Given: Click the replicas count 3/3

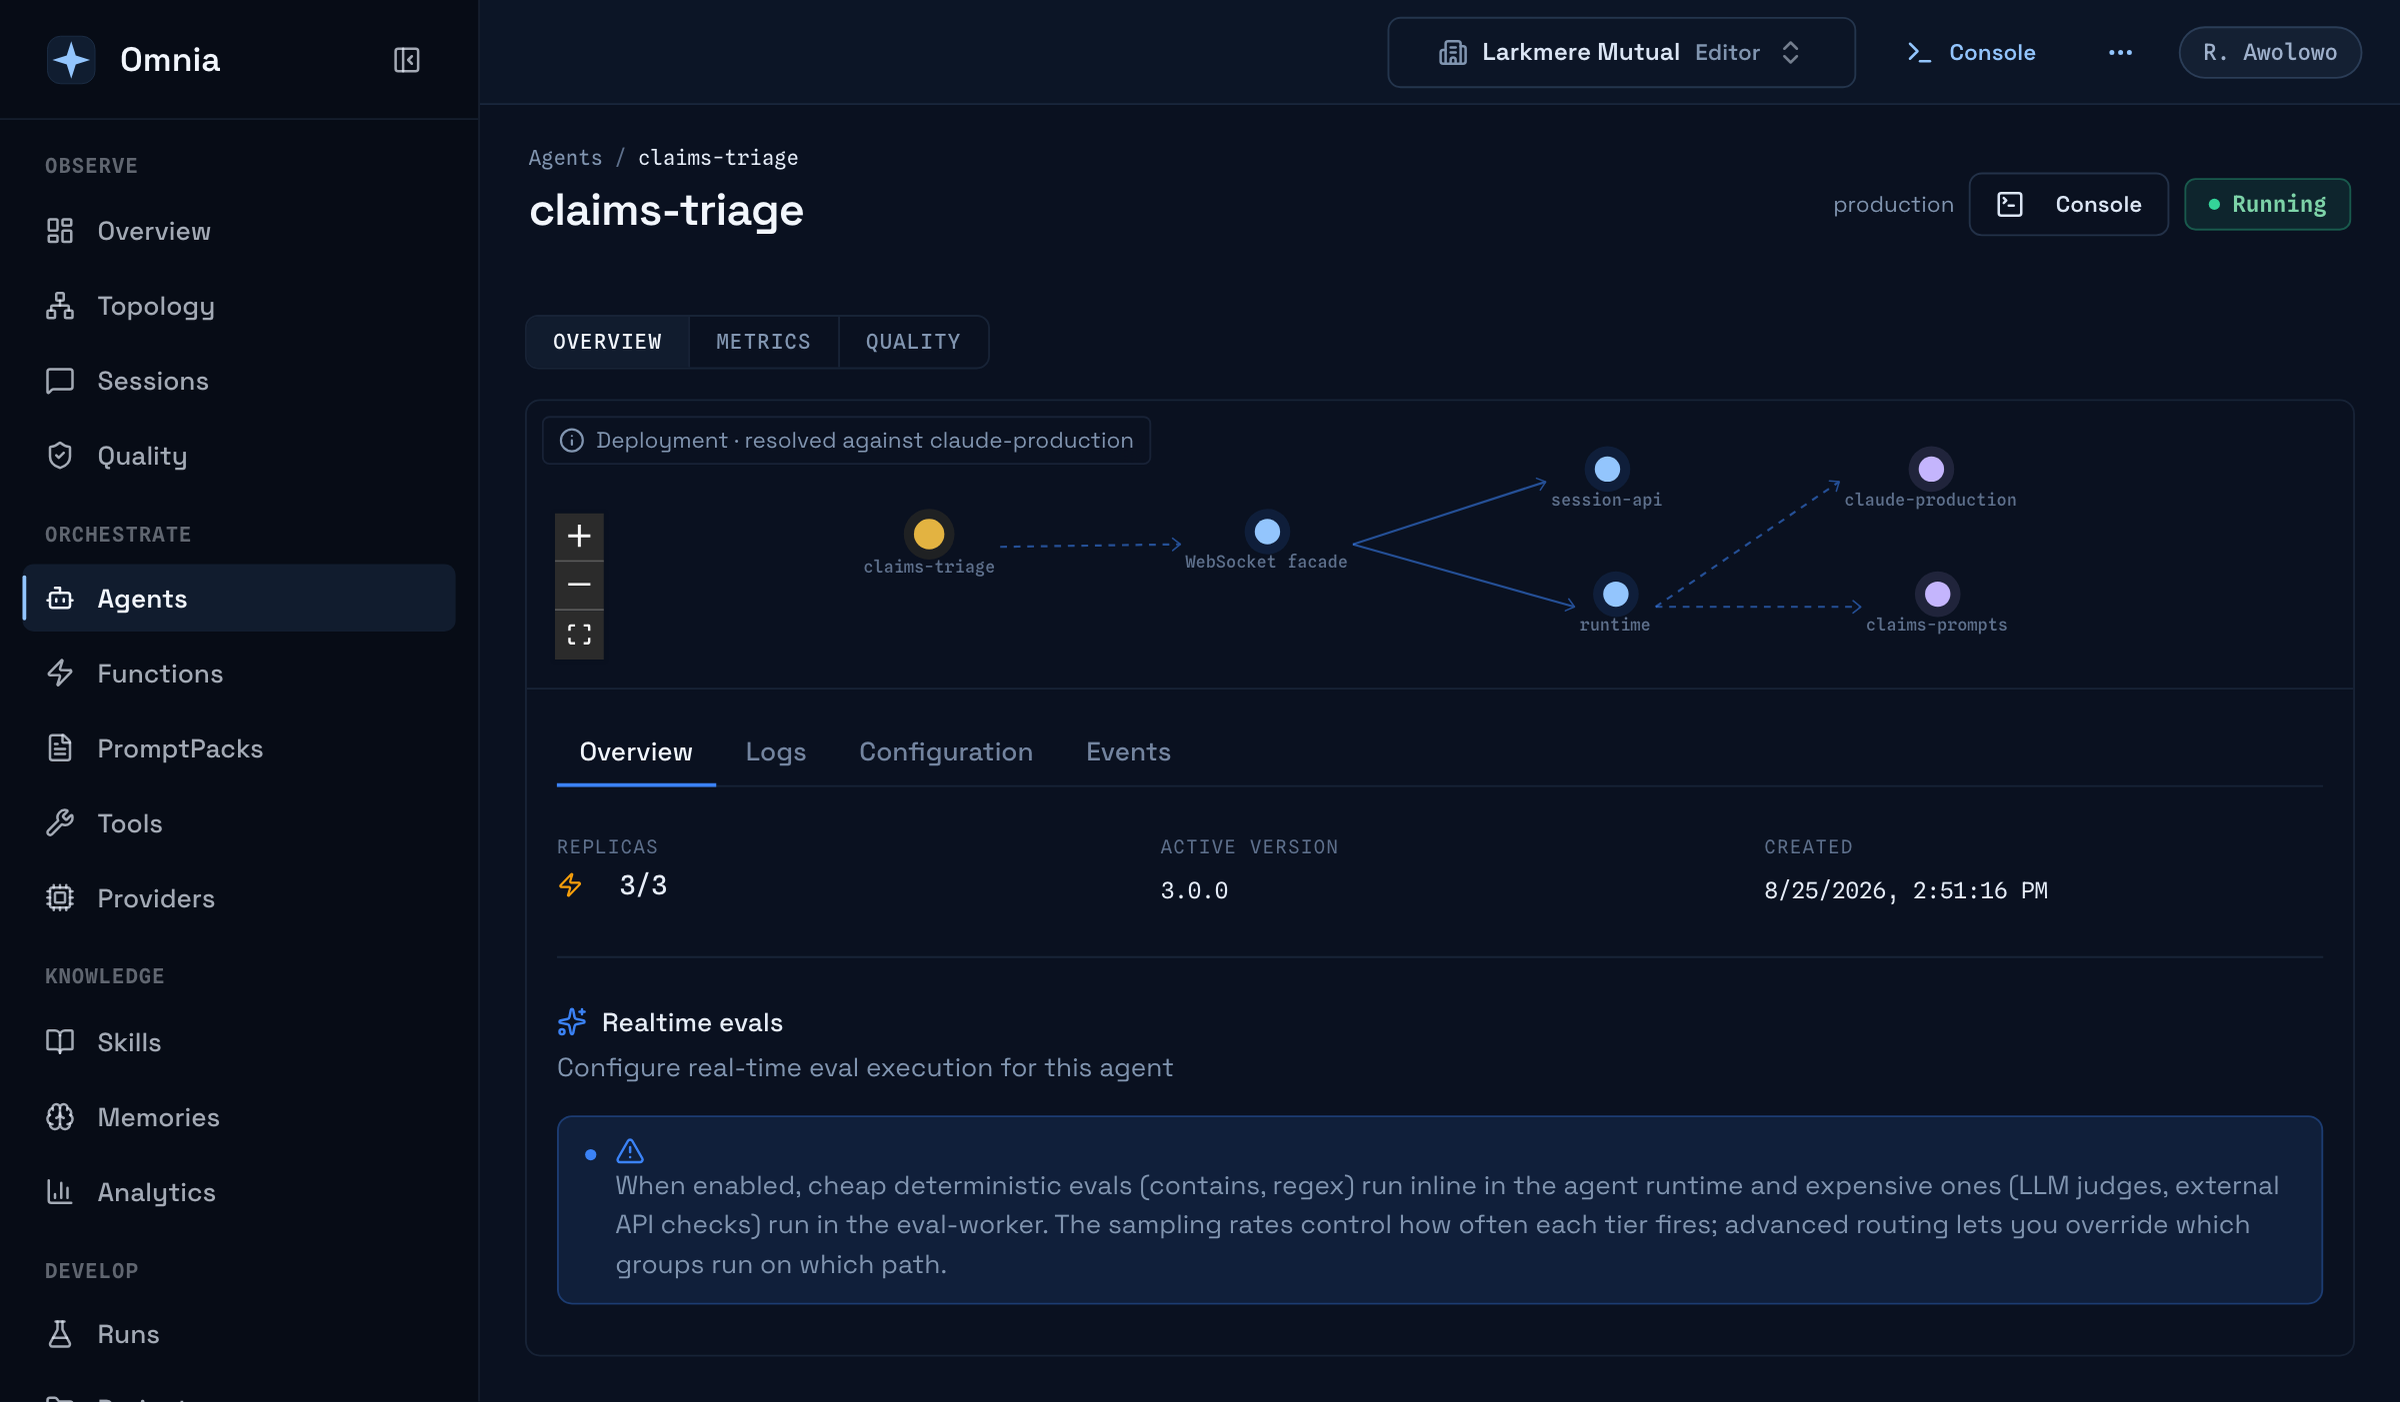Looking at the screenshot, I should point(643,885).
